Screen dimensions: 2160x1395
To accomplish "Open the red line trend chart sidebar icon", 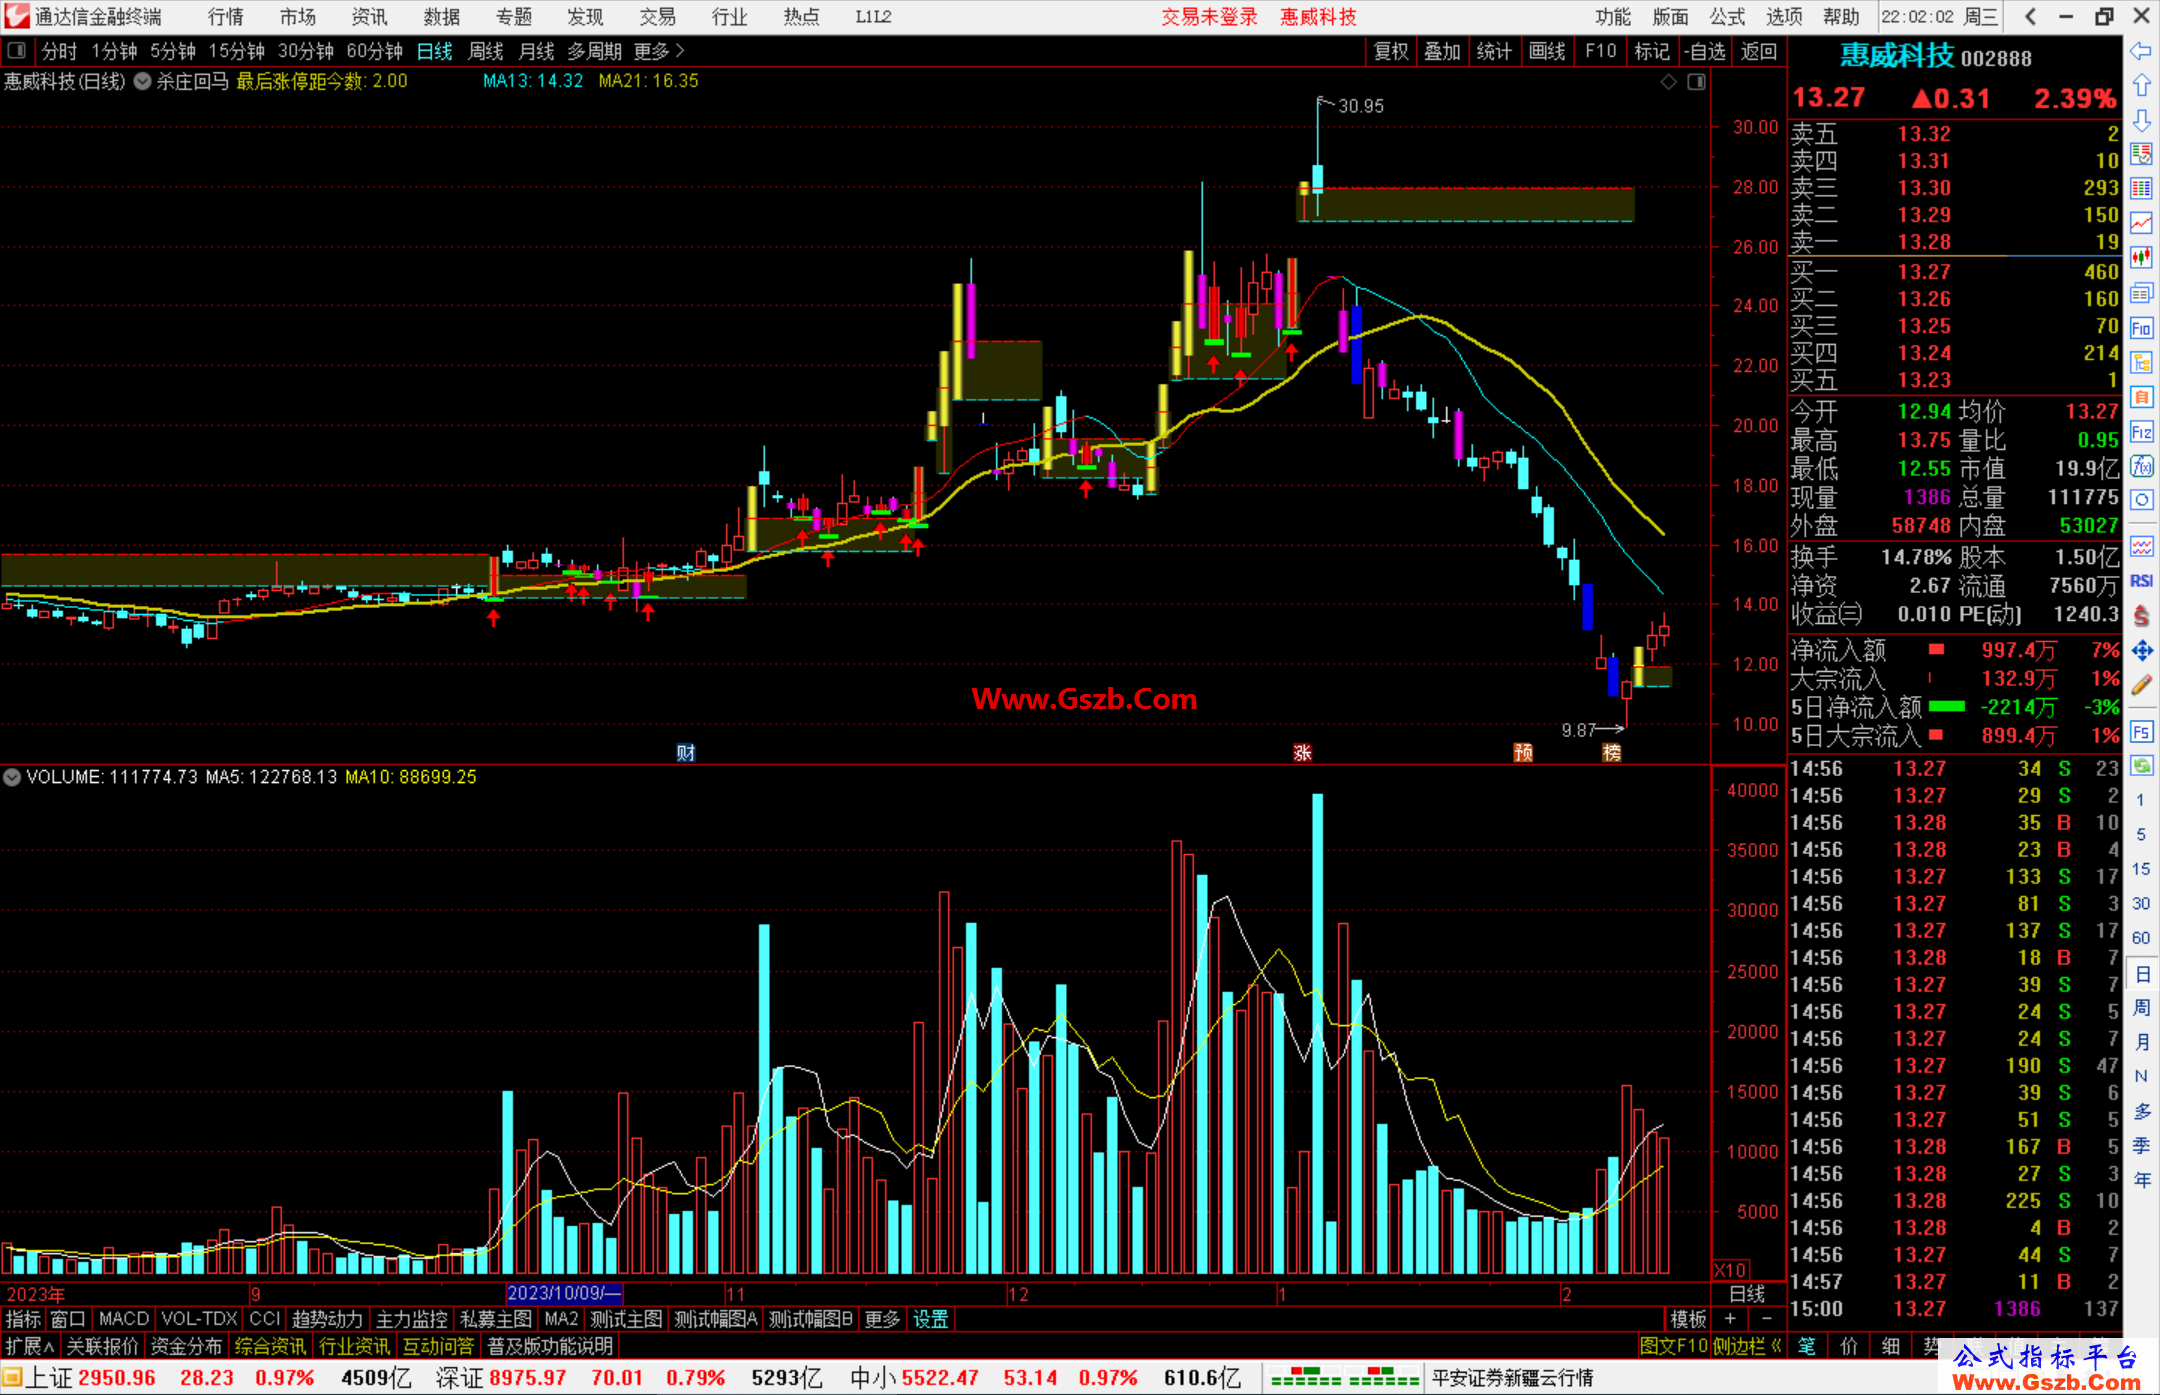I will pyautogui.click(x=2141, y=223).
